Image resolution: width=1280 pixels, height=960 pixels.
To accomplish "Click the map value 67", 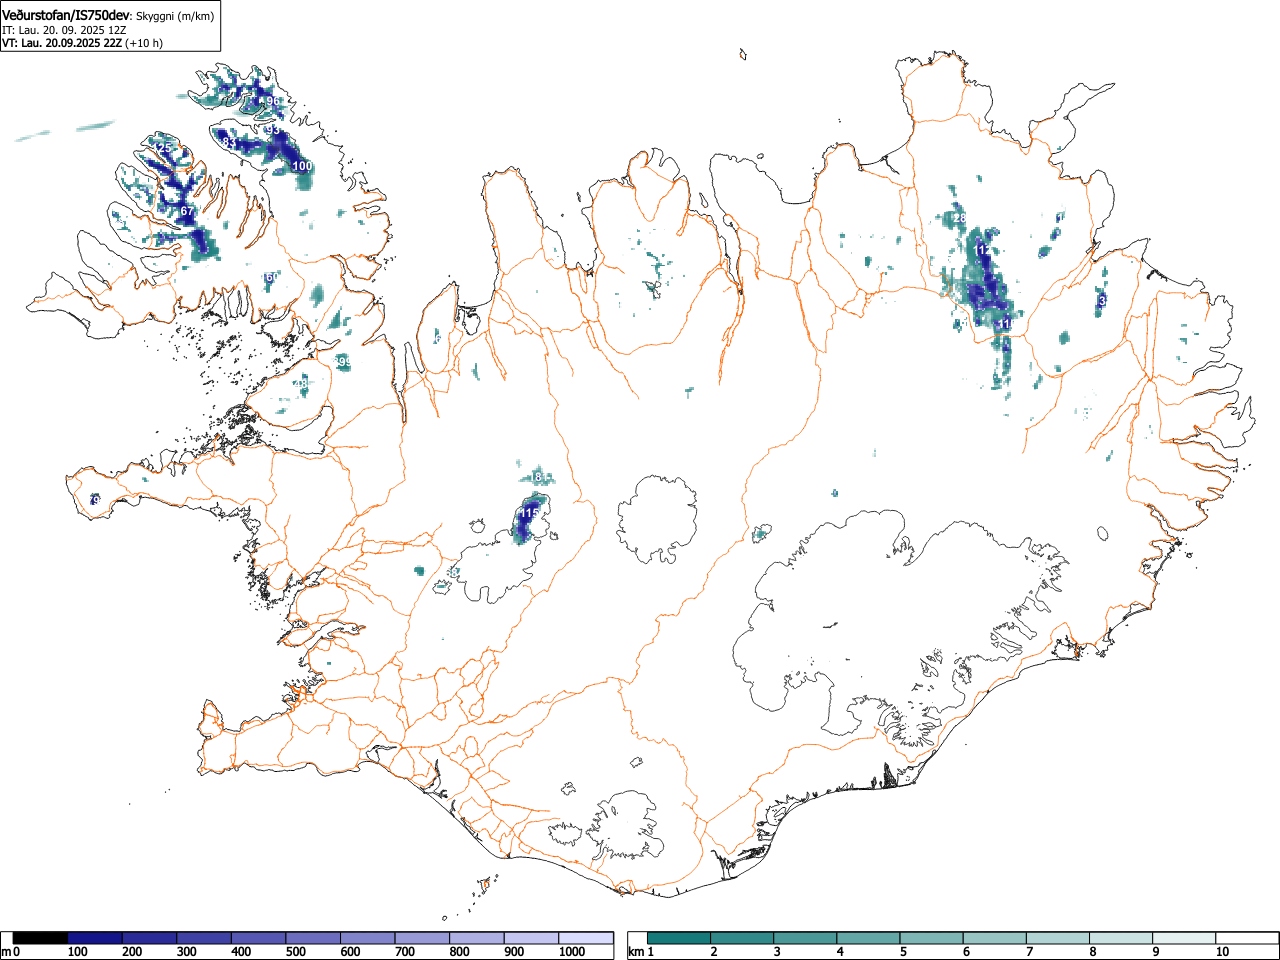I will [187, 211].
